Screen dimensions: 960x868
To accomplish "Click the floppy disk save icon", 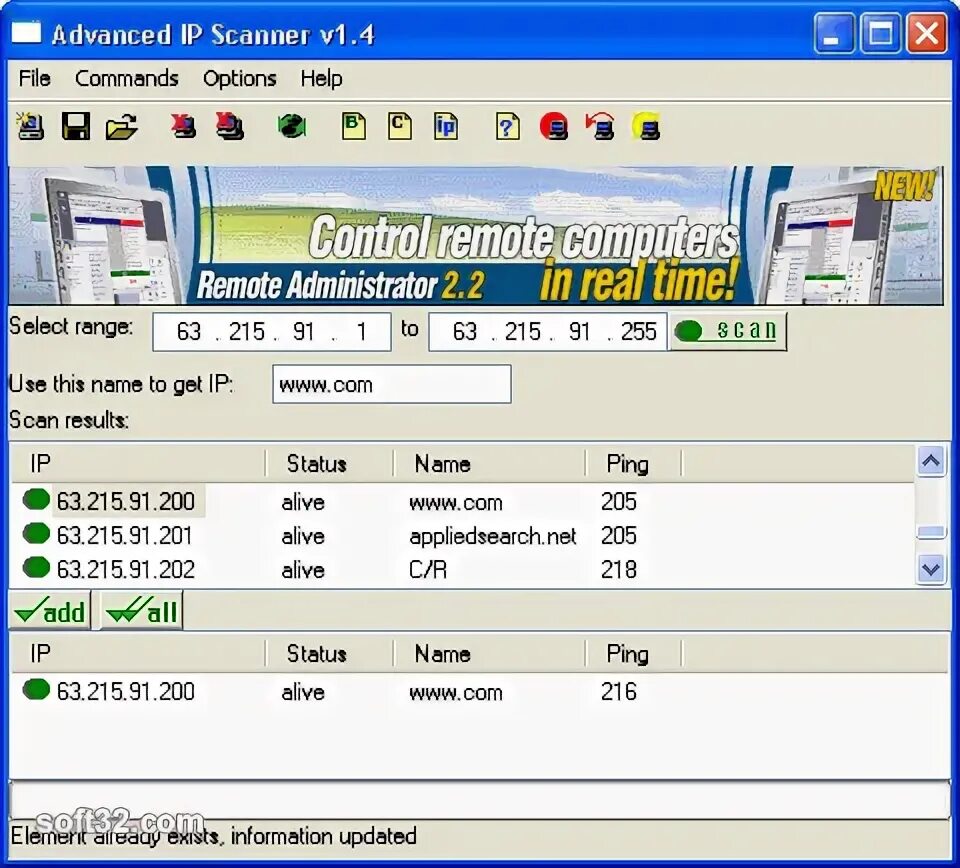I will tap(76, 126).
